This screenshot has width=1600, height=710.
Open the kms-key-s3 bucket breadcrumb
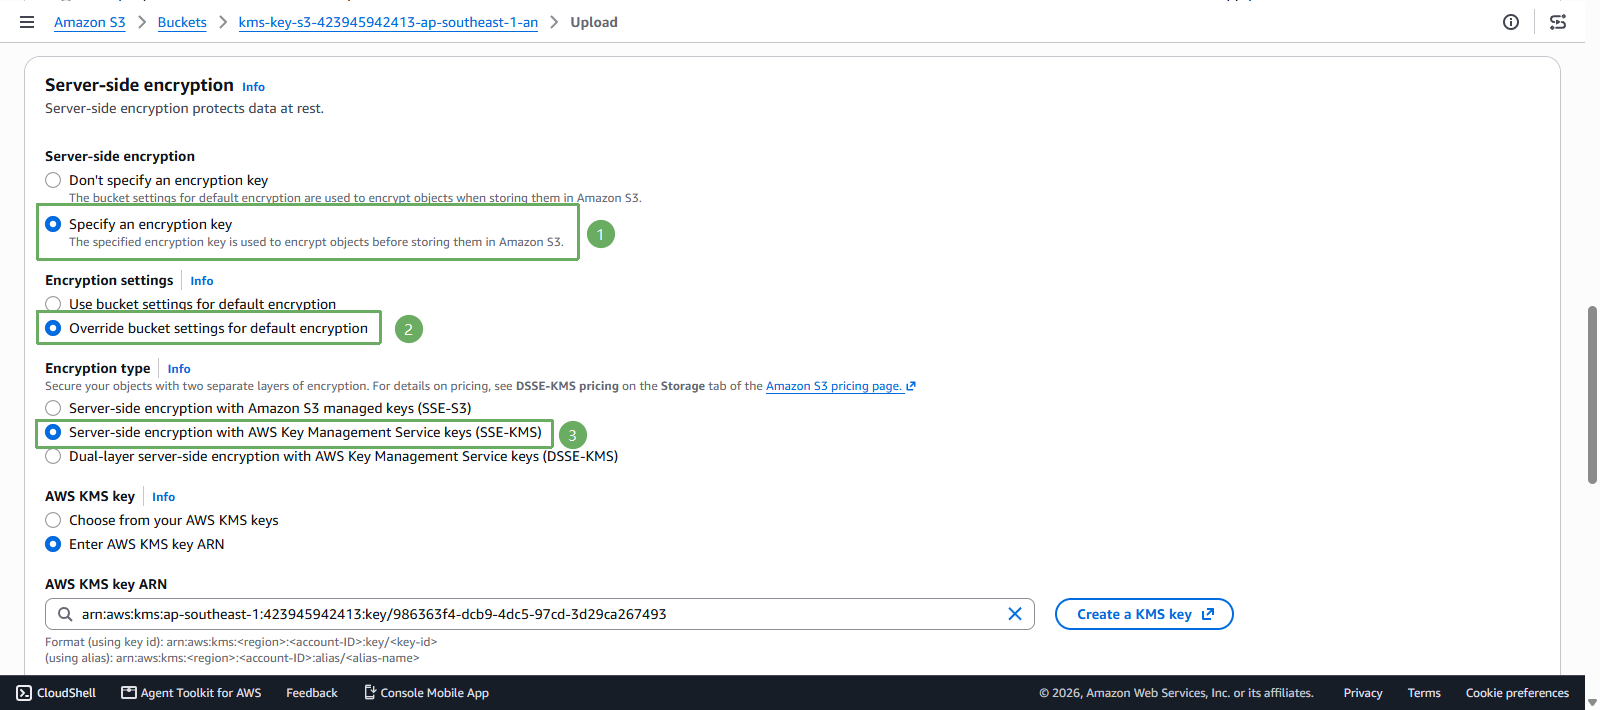coord(388,22)
